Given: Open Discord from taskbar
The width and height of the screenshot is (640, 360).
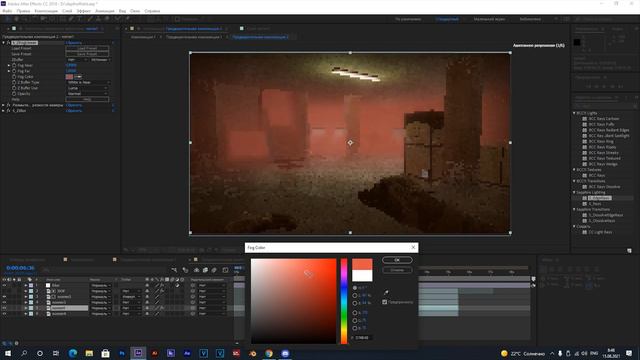Looking at the screenshot, I should (285, 353).
